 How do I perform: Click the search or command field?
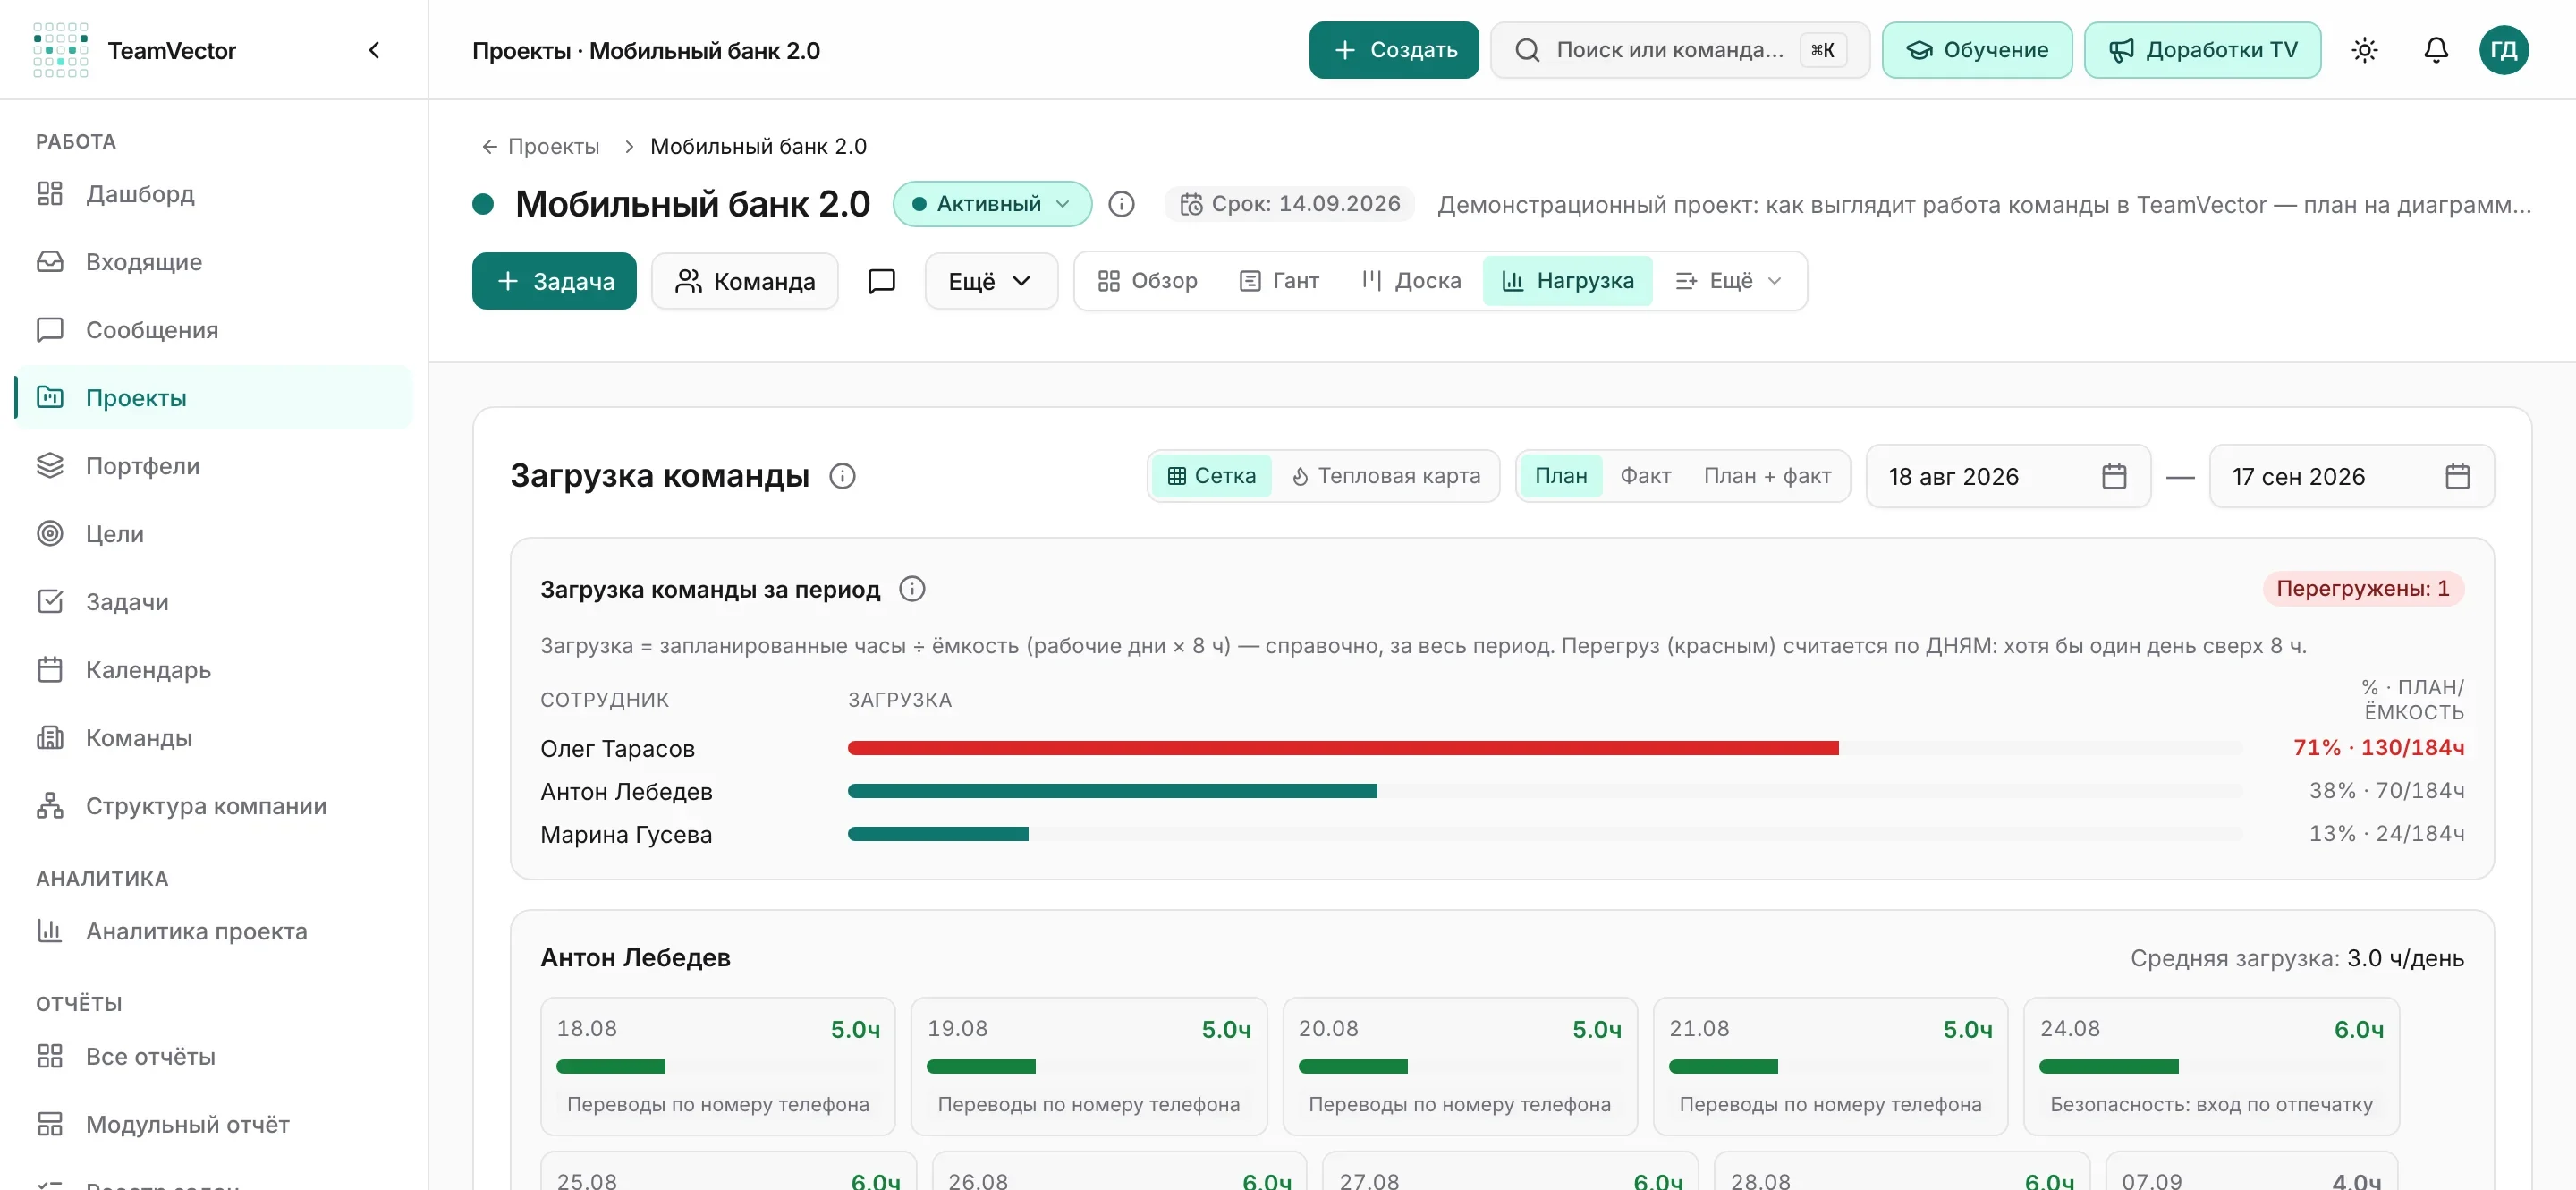point(1679,50)
